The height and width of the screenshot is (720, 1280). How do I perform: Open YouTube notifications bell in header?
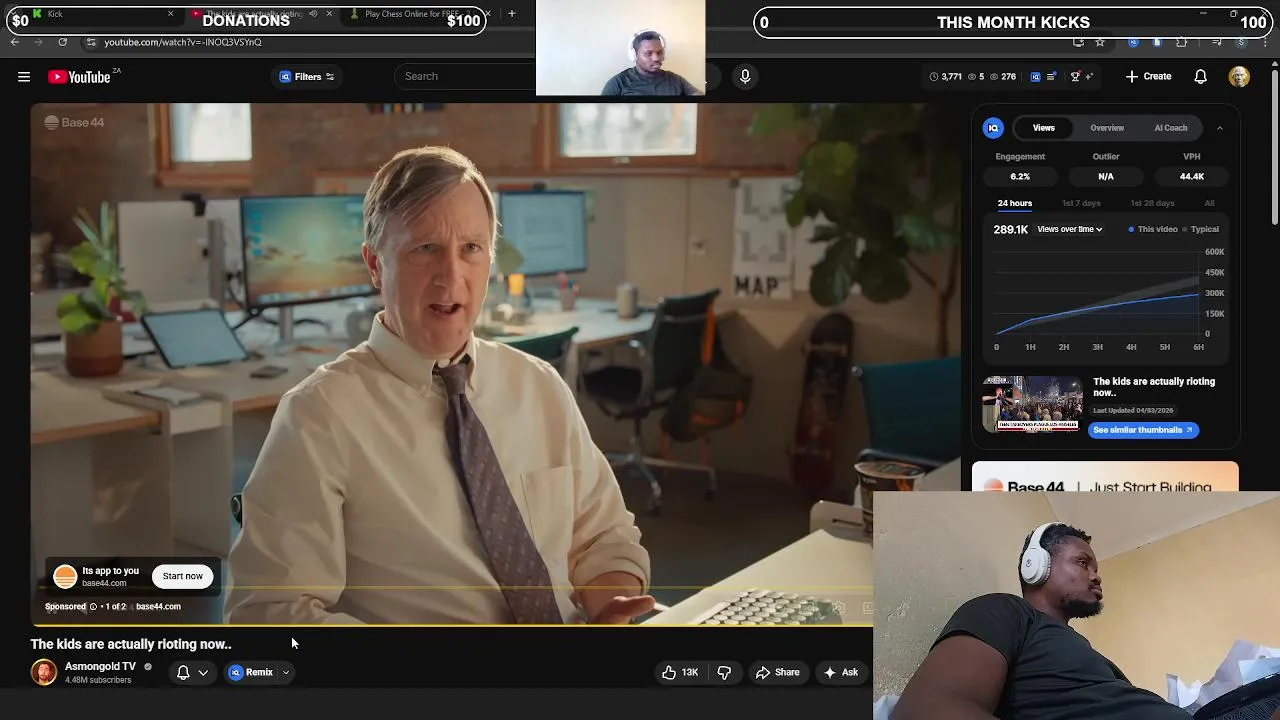point(1201,77)
